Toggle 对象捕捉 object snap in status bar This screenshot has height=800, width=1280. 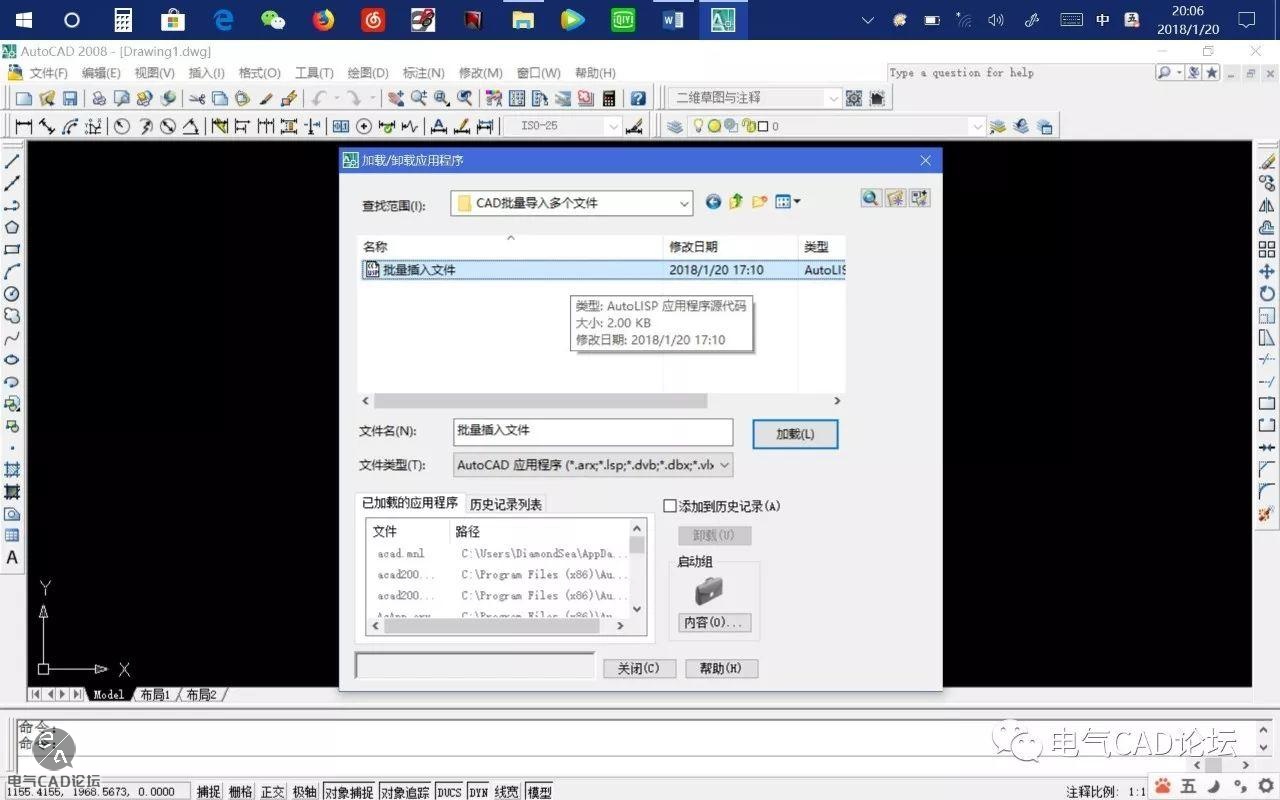coord(348,792)
